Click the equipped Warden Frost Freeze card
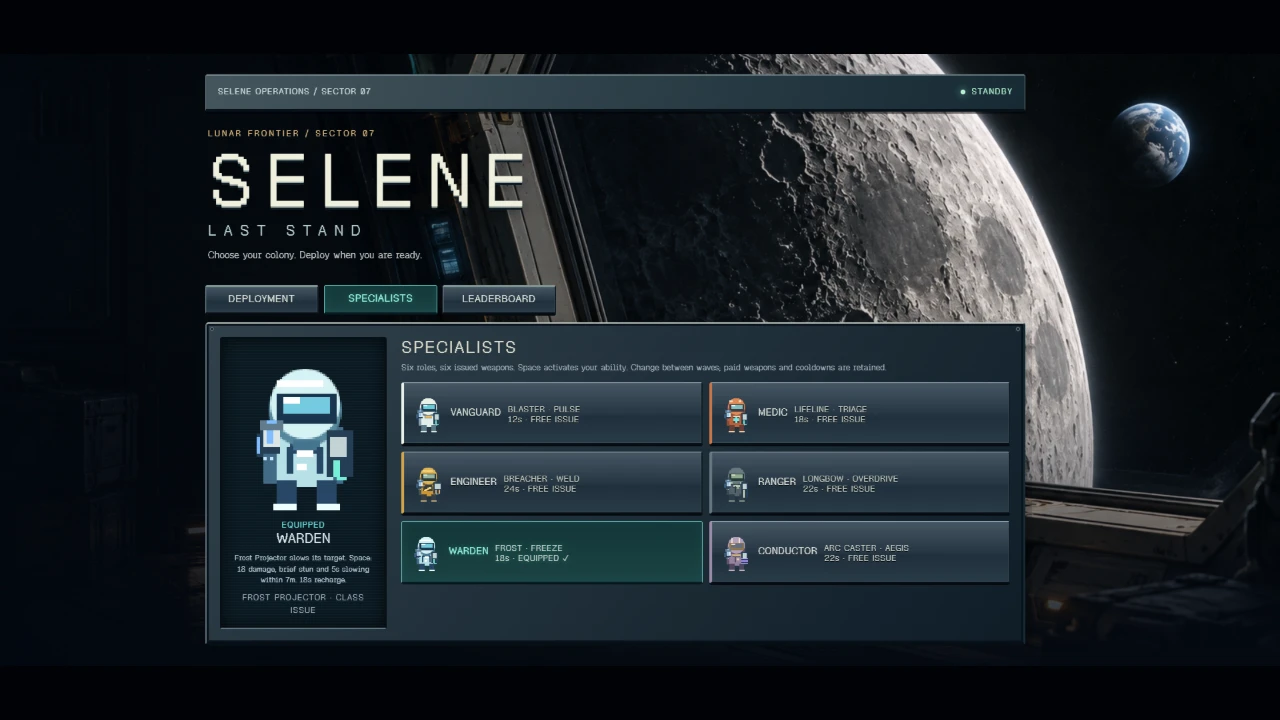Image resolution: width=1280 pixels, height=720 pixels. pos(552,552)
